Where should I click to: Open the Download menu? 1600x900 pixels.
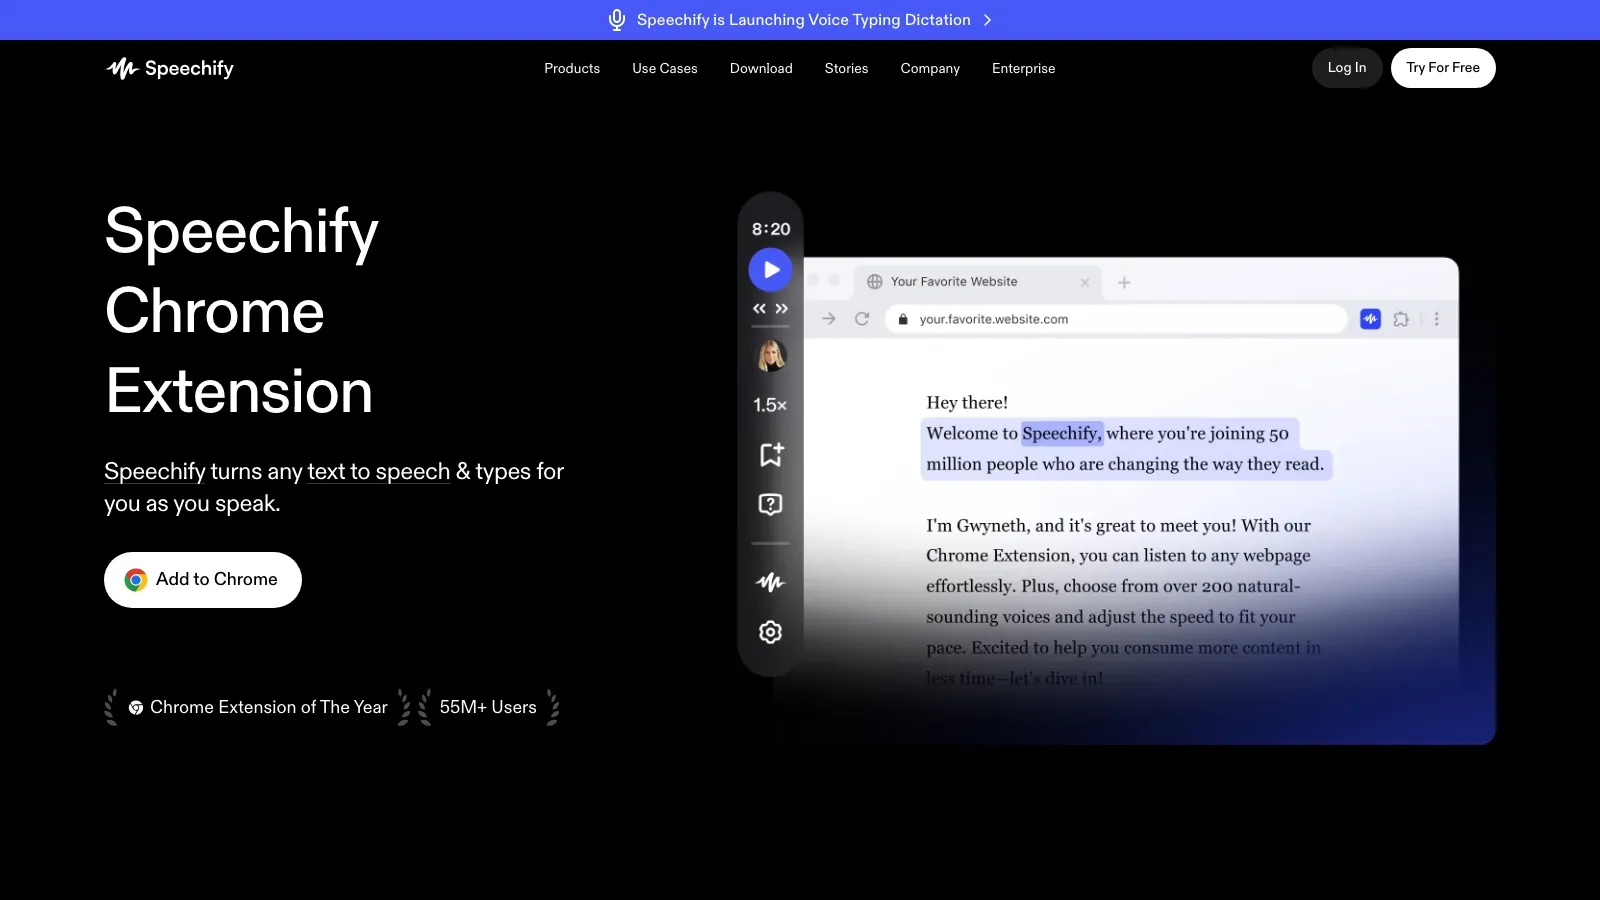(761, 68)
